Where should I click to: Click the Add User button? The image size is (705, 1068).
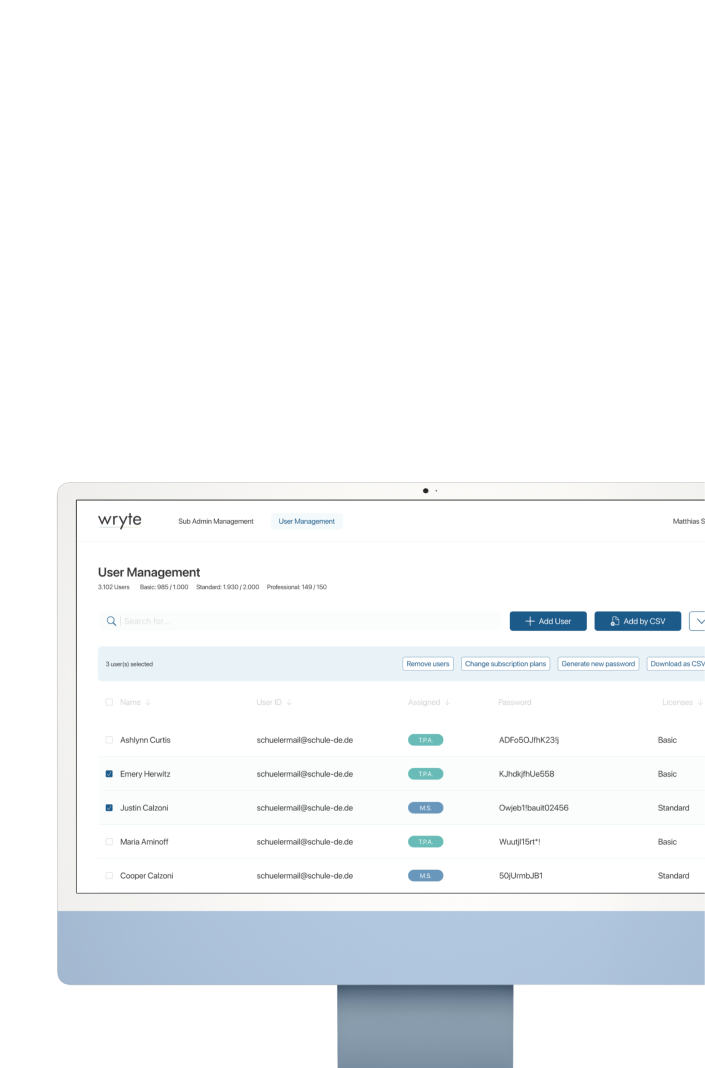click(548, 621)
